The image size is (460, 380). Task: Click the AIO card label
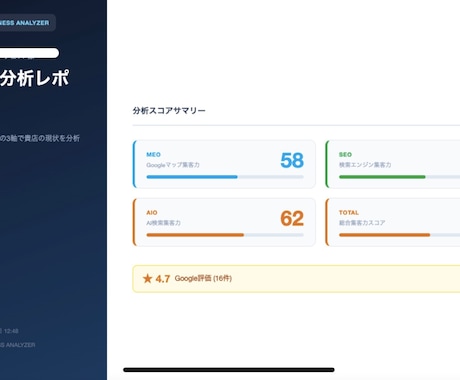[x=152, y=213]
